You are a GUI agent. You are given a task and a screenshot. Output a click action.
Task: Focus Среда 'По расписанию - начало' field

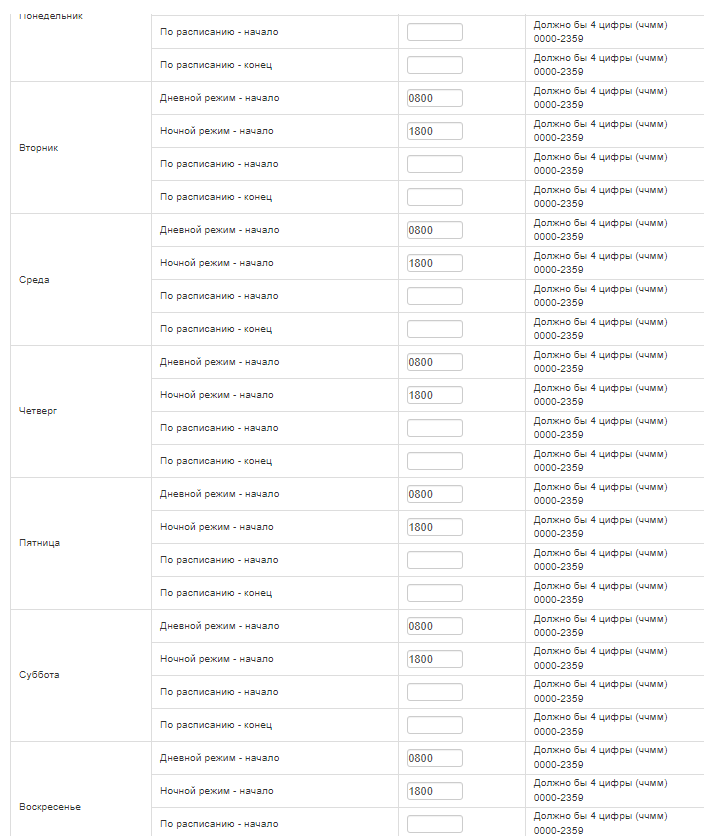(x=435, y=296)
